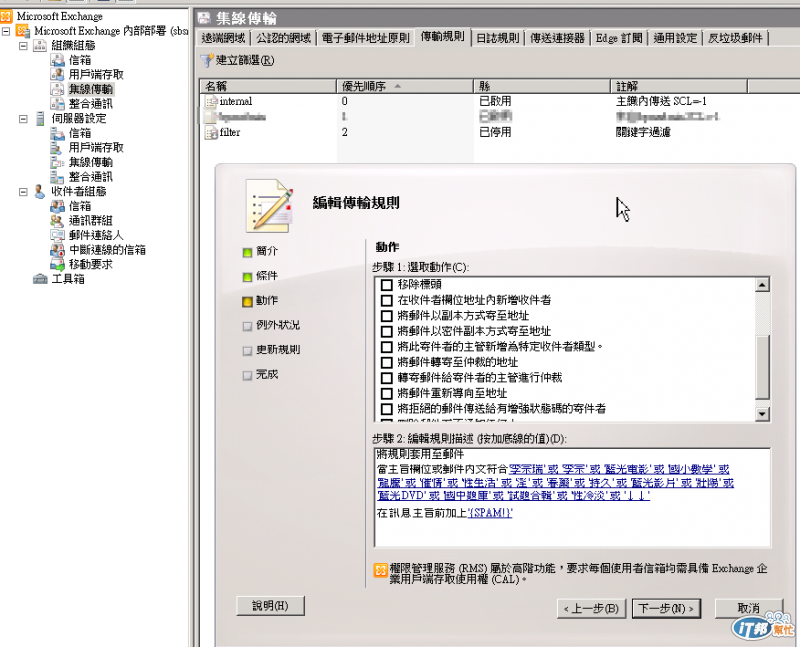Viewport: 800px width, 647px height.
Task: Click the RMS notice Exchange icon
Action: (381, 570)
